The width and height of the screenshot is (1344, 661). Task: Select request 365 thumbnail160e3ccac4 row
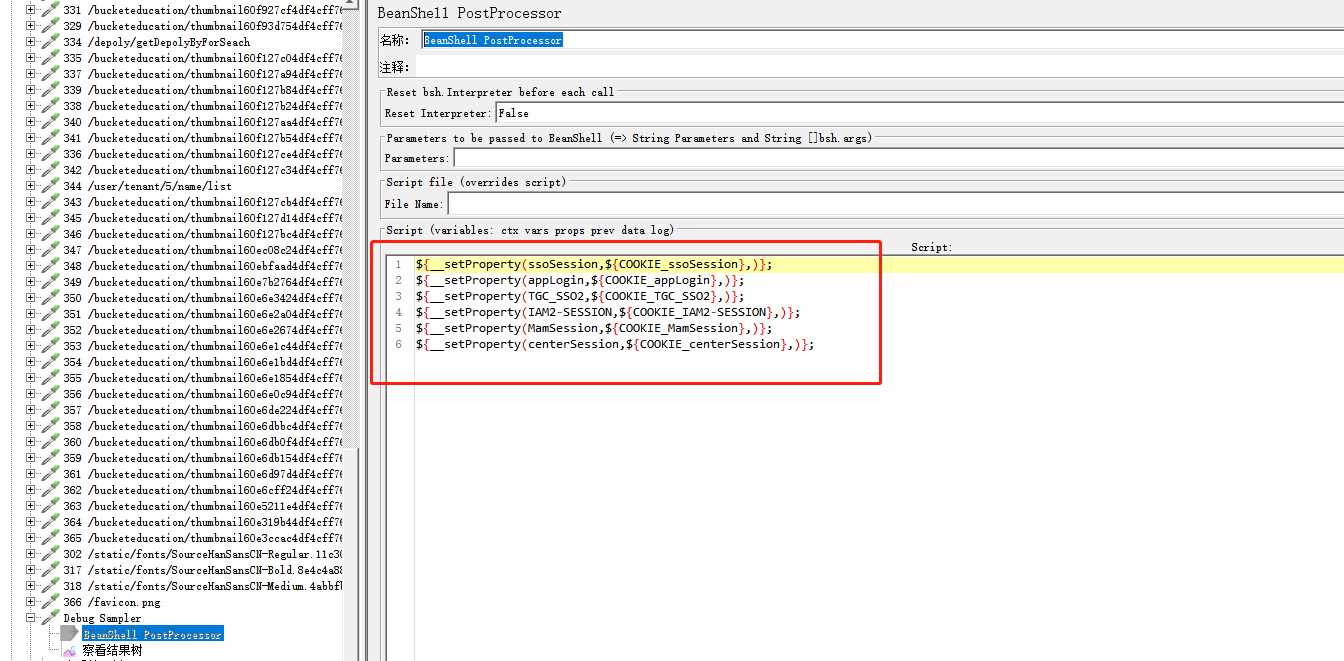click(x=203, y=538)
